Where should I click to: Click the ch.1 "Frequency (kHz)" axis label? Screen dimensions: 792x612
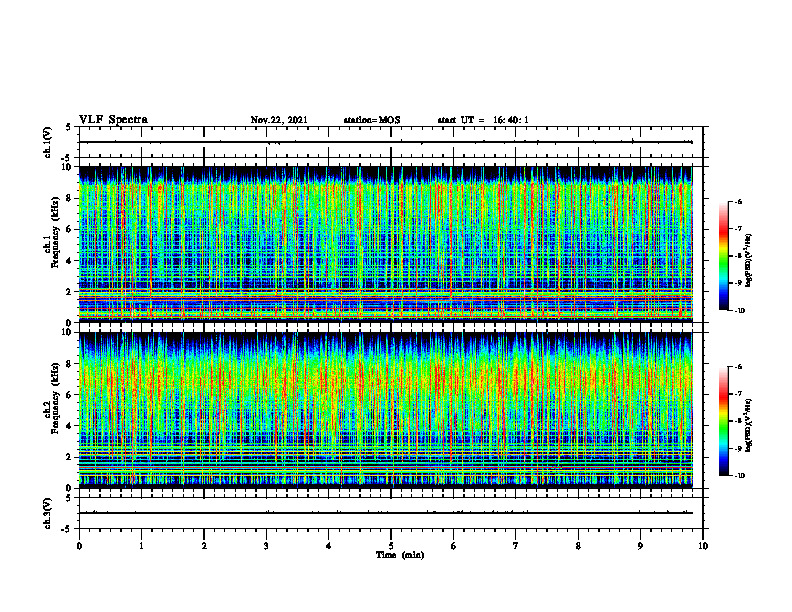click(x=55, y=233)
